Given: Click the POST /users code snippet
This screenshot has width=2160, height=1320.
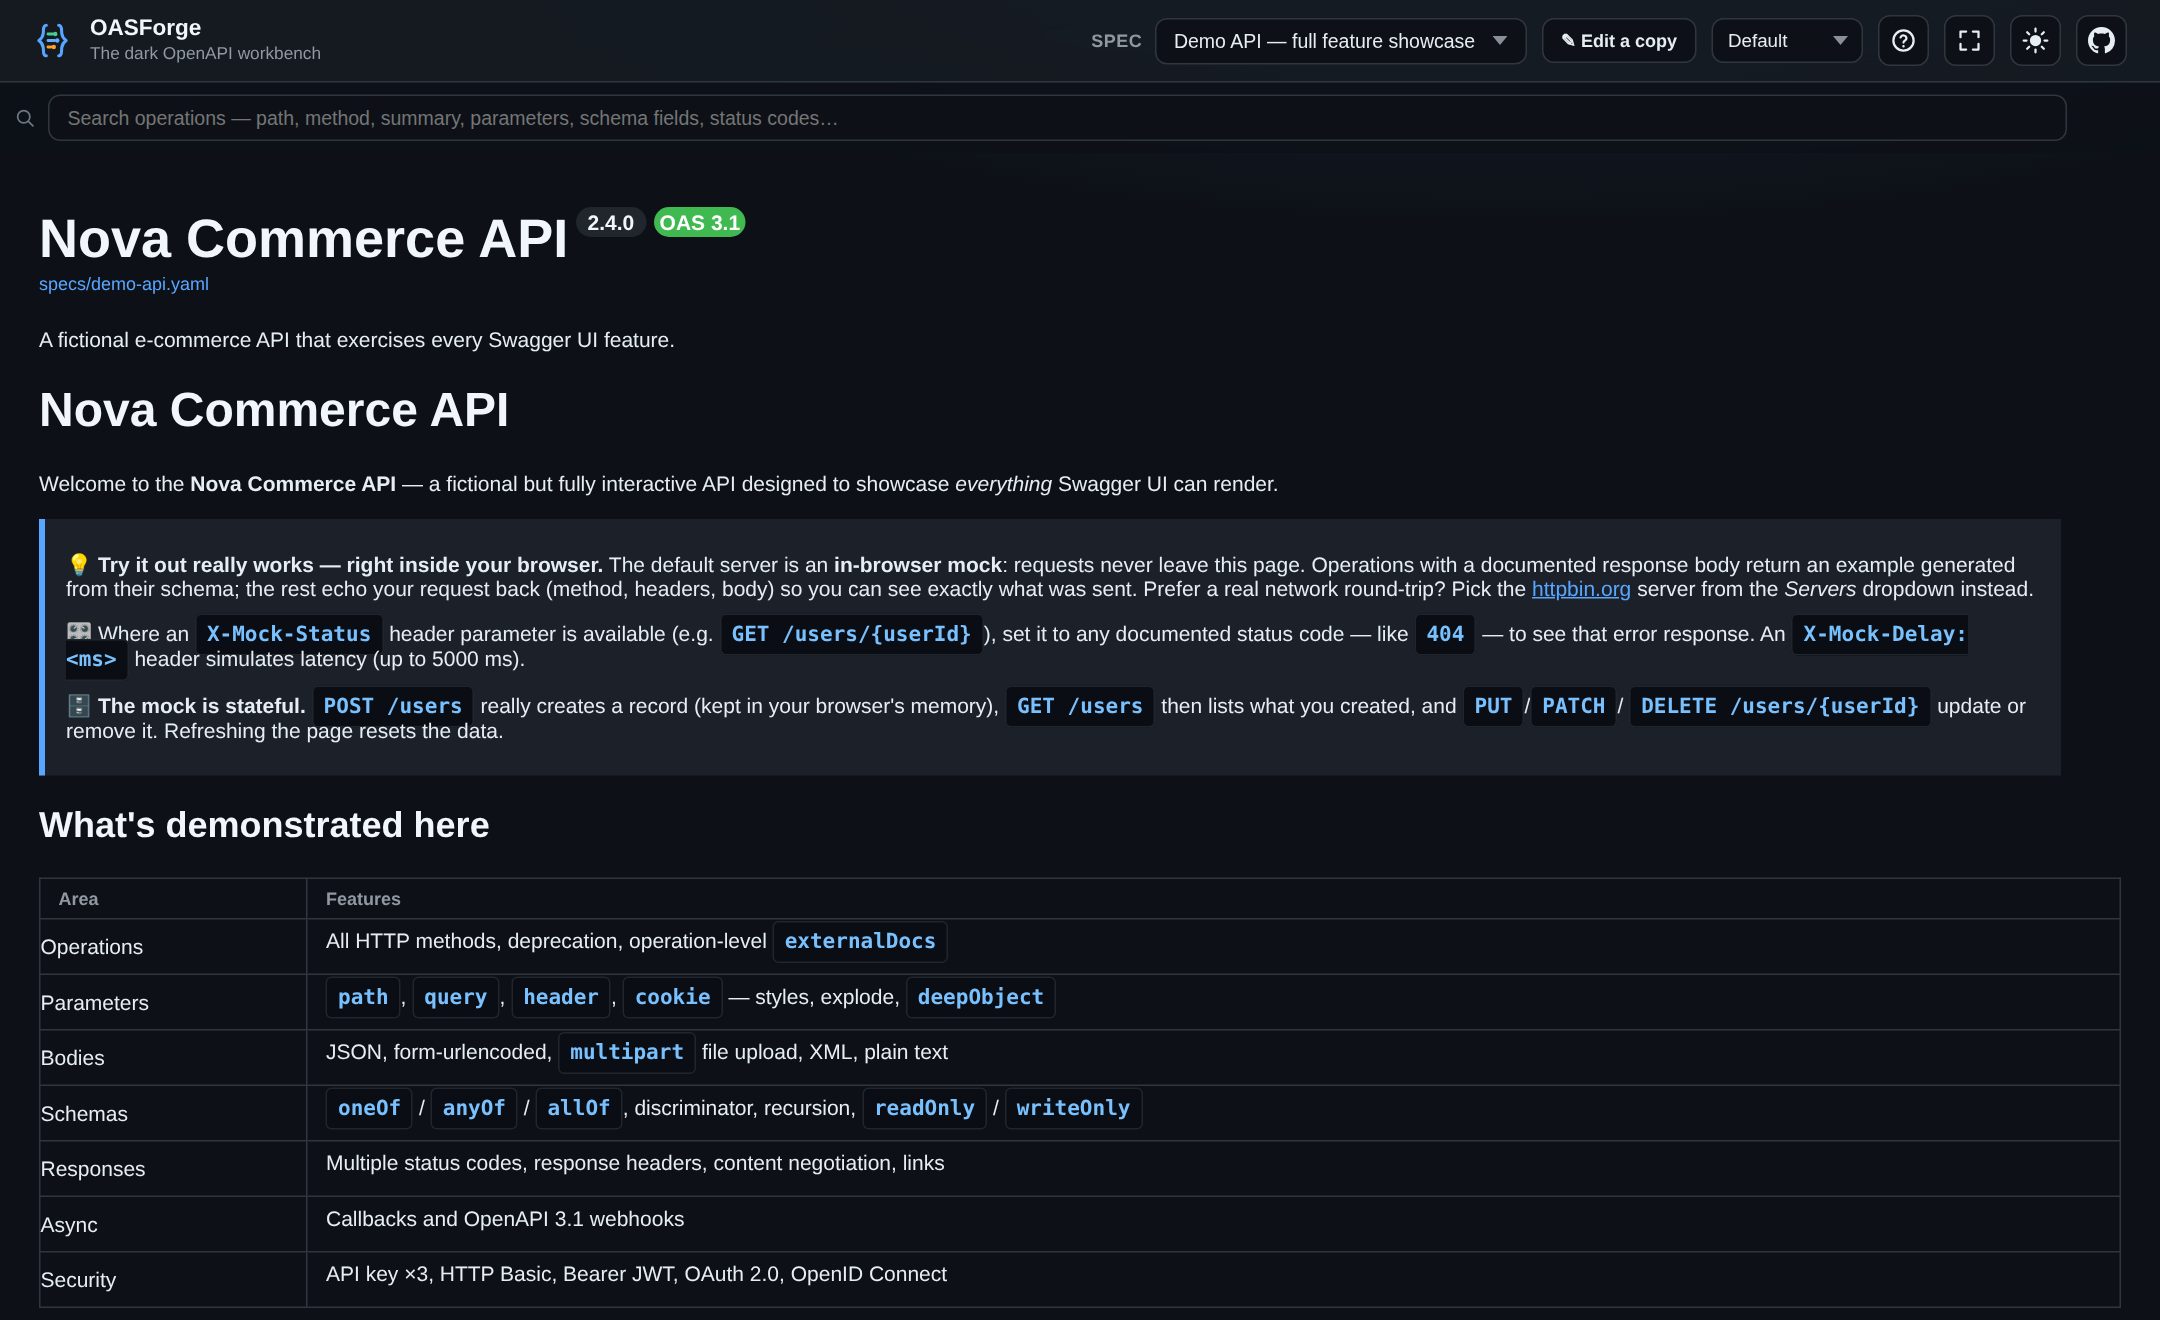Looking at the screenshot, I should tap(392, 706).
